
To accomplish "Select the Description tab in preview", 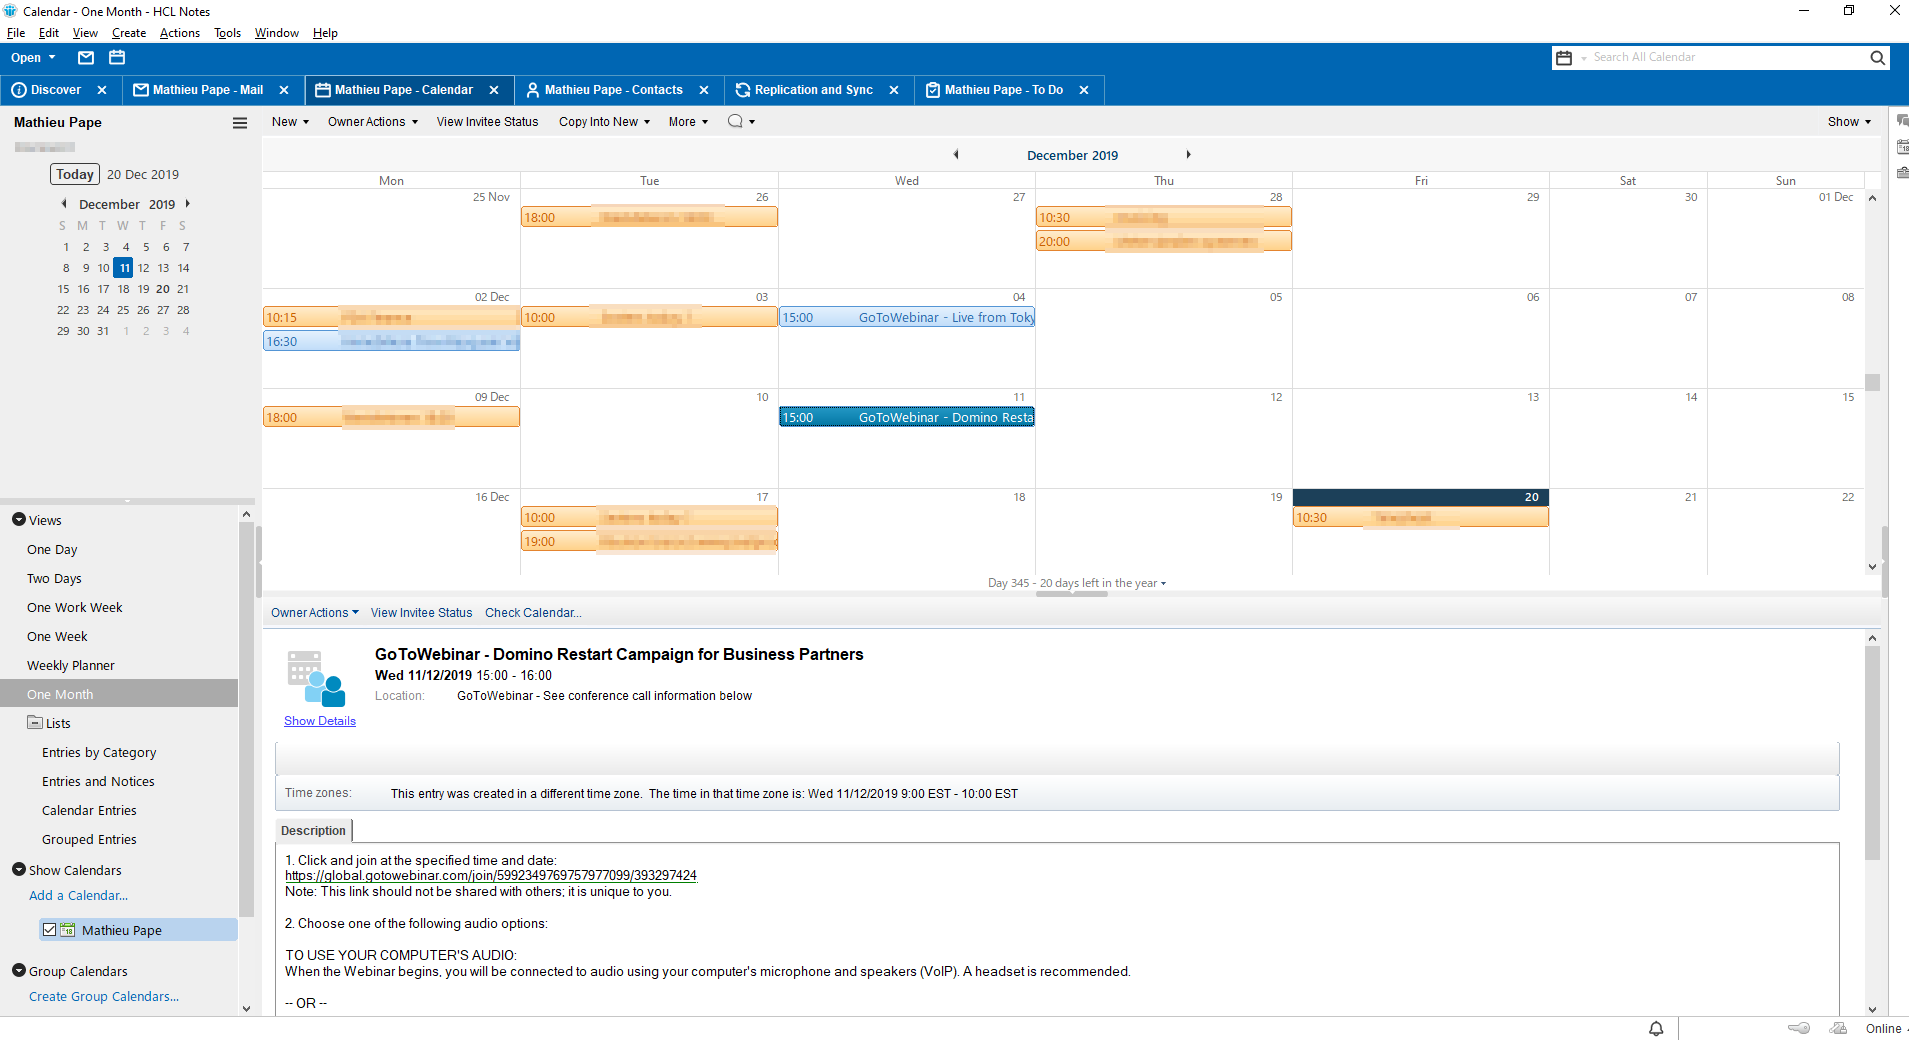I will coord(313,831).
